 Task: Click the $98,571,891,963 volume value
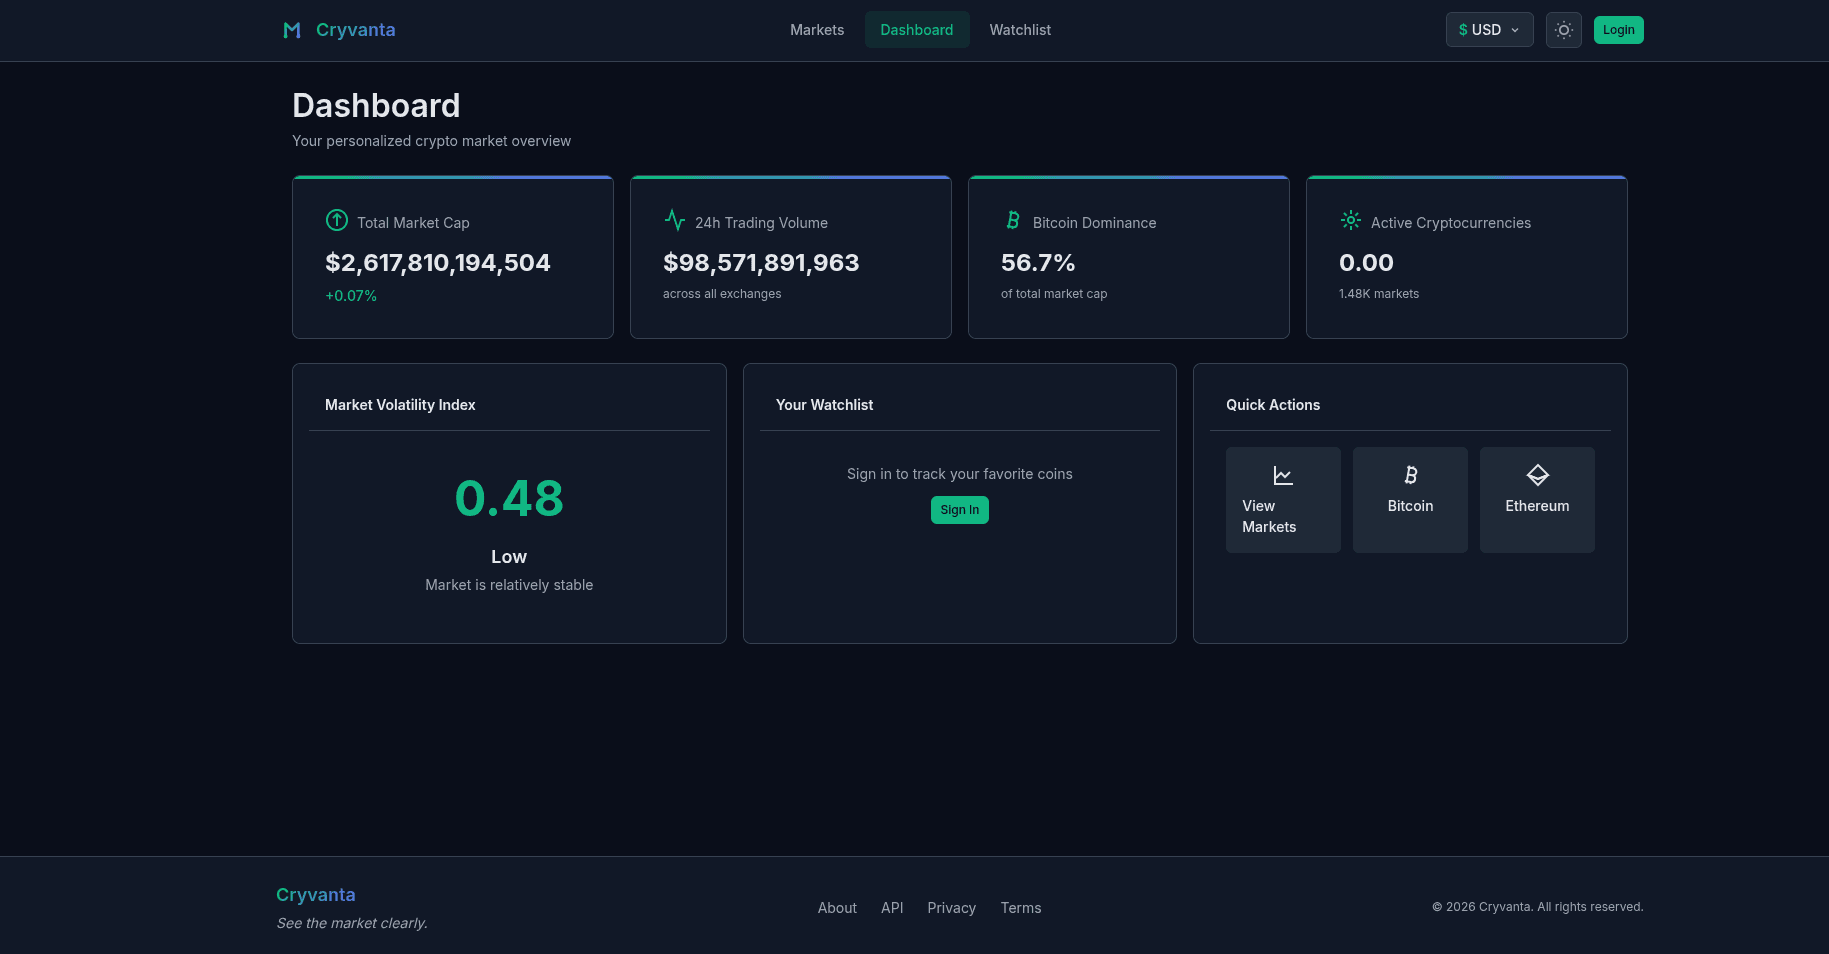(x=761, y=263)
